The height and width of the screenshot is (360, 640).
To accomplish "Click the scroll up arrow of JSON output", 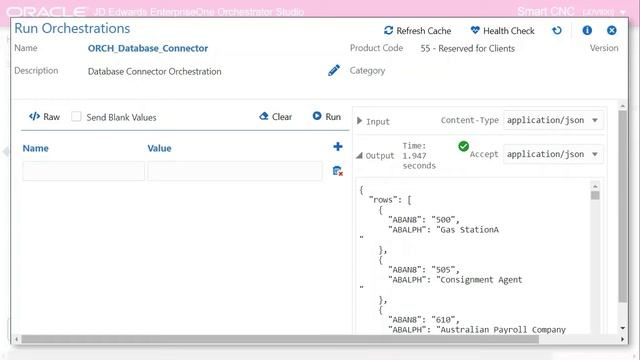I will click(x=595, y=186).
